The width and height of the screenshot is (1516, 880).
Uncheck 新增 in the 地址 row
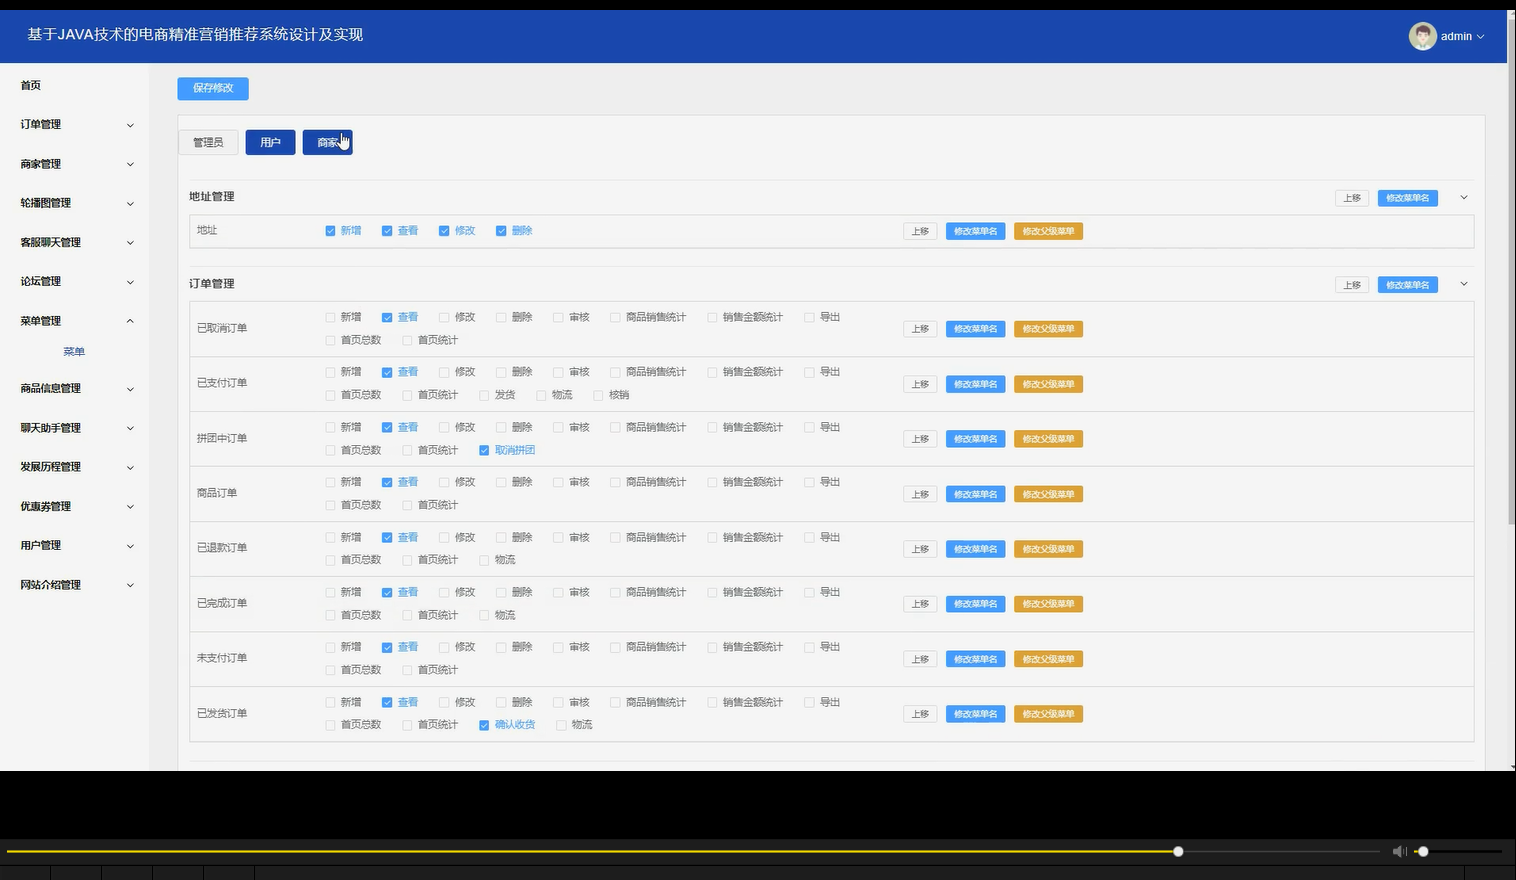(330, 231)
